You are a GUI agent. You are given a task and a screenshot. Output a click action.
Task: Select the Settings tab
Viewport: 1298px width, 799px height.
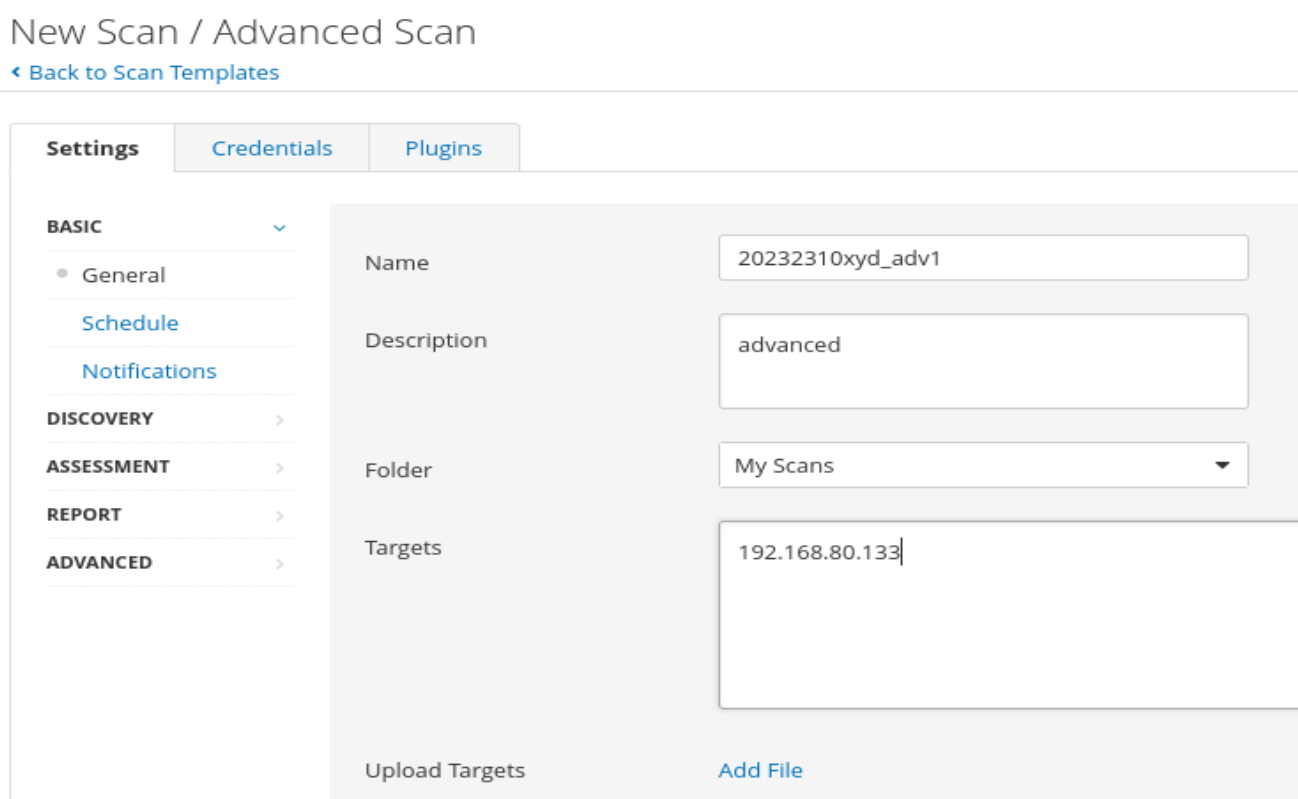[x=93, y=148]
